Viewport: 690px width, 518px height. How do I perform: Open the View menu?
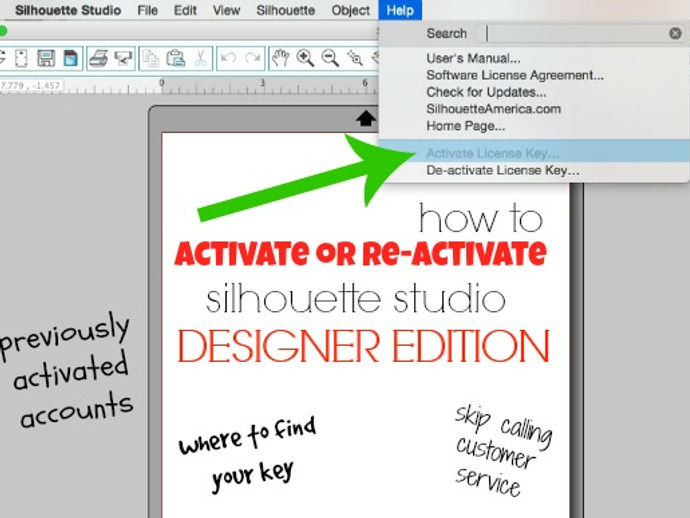[227, 10]
